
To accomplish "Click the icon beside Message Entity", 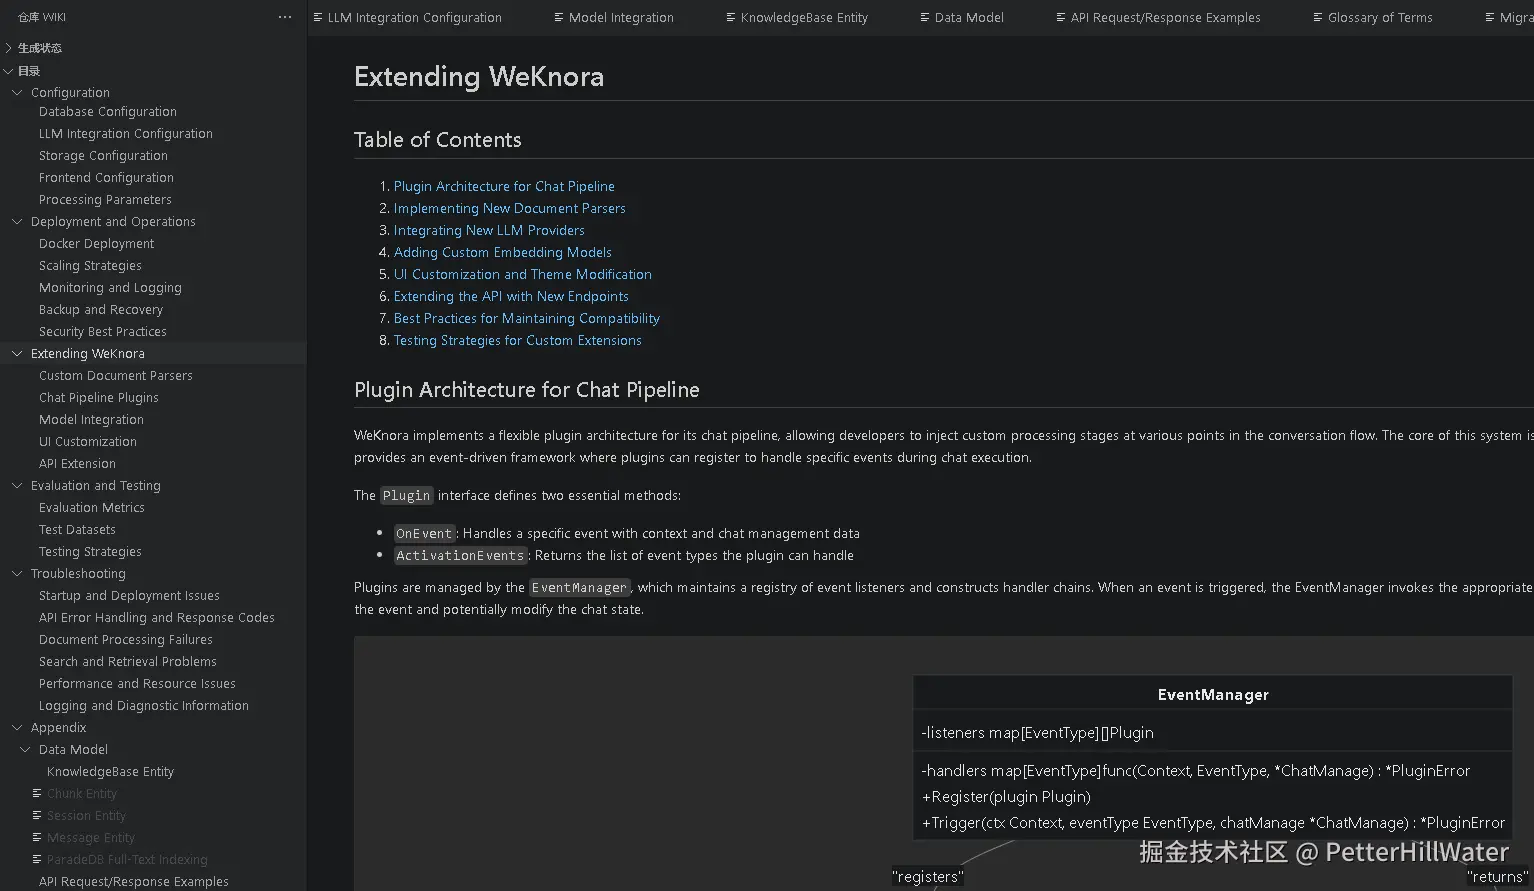I will click(37, 837).
